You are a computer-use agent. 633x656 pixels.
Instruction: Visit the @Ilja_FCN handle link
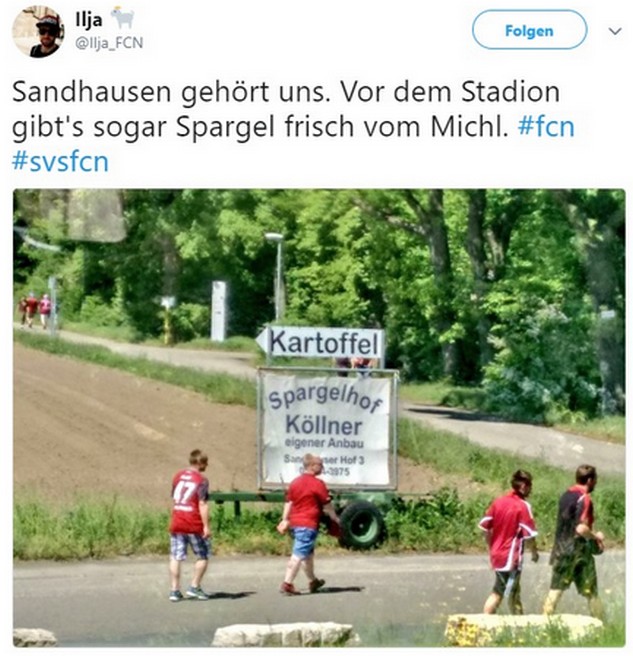point(109,43)
